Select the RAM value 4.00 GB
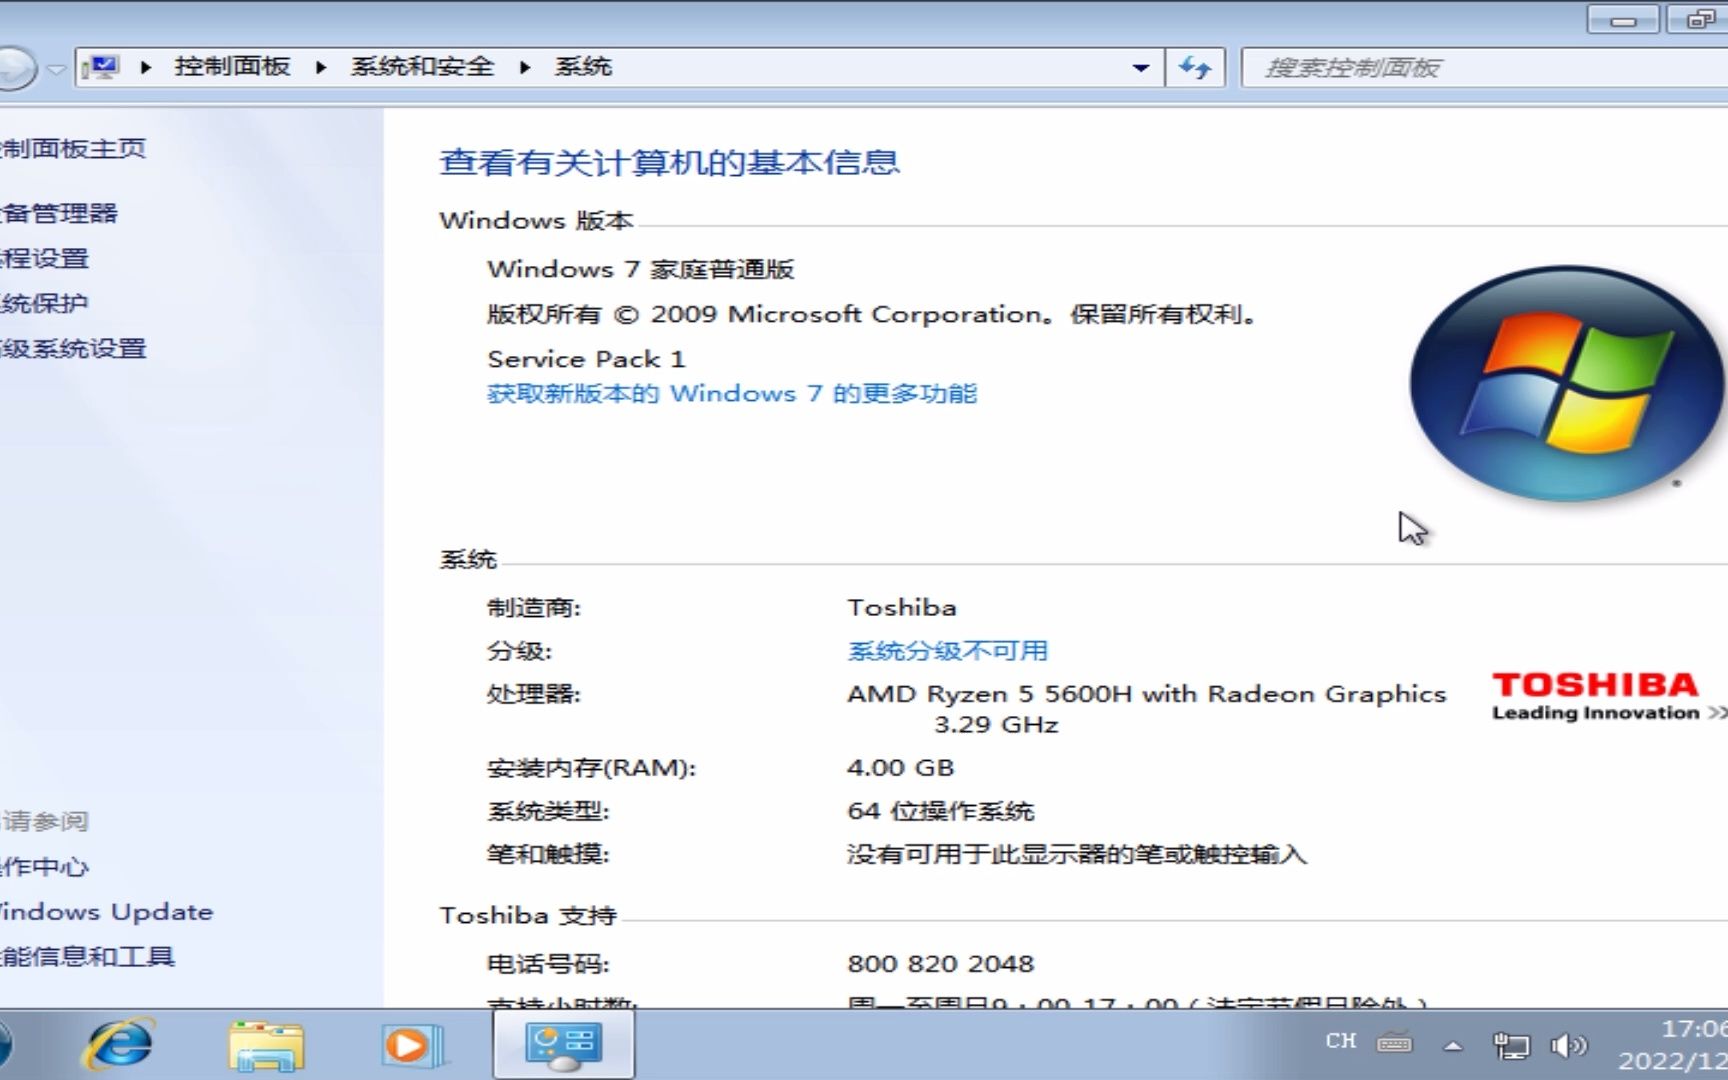 coord(901,768)
